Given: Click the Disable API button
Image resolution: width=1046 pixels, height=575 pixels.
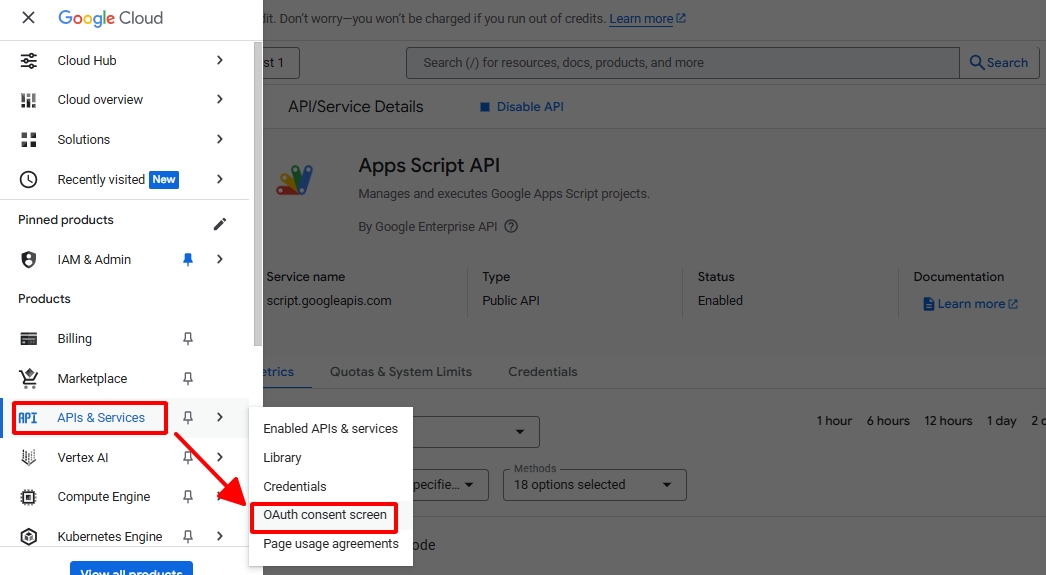Looking at the screenshot, I should (522, 107).
